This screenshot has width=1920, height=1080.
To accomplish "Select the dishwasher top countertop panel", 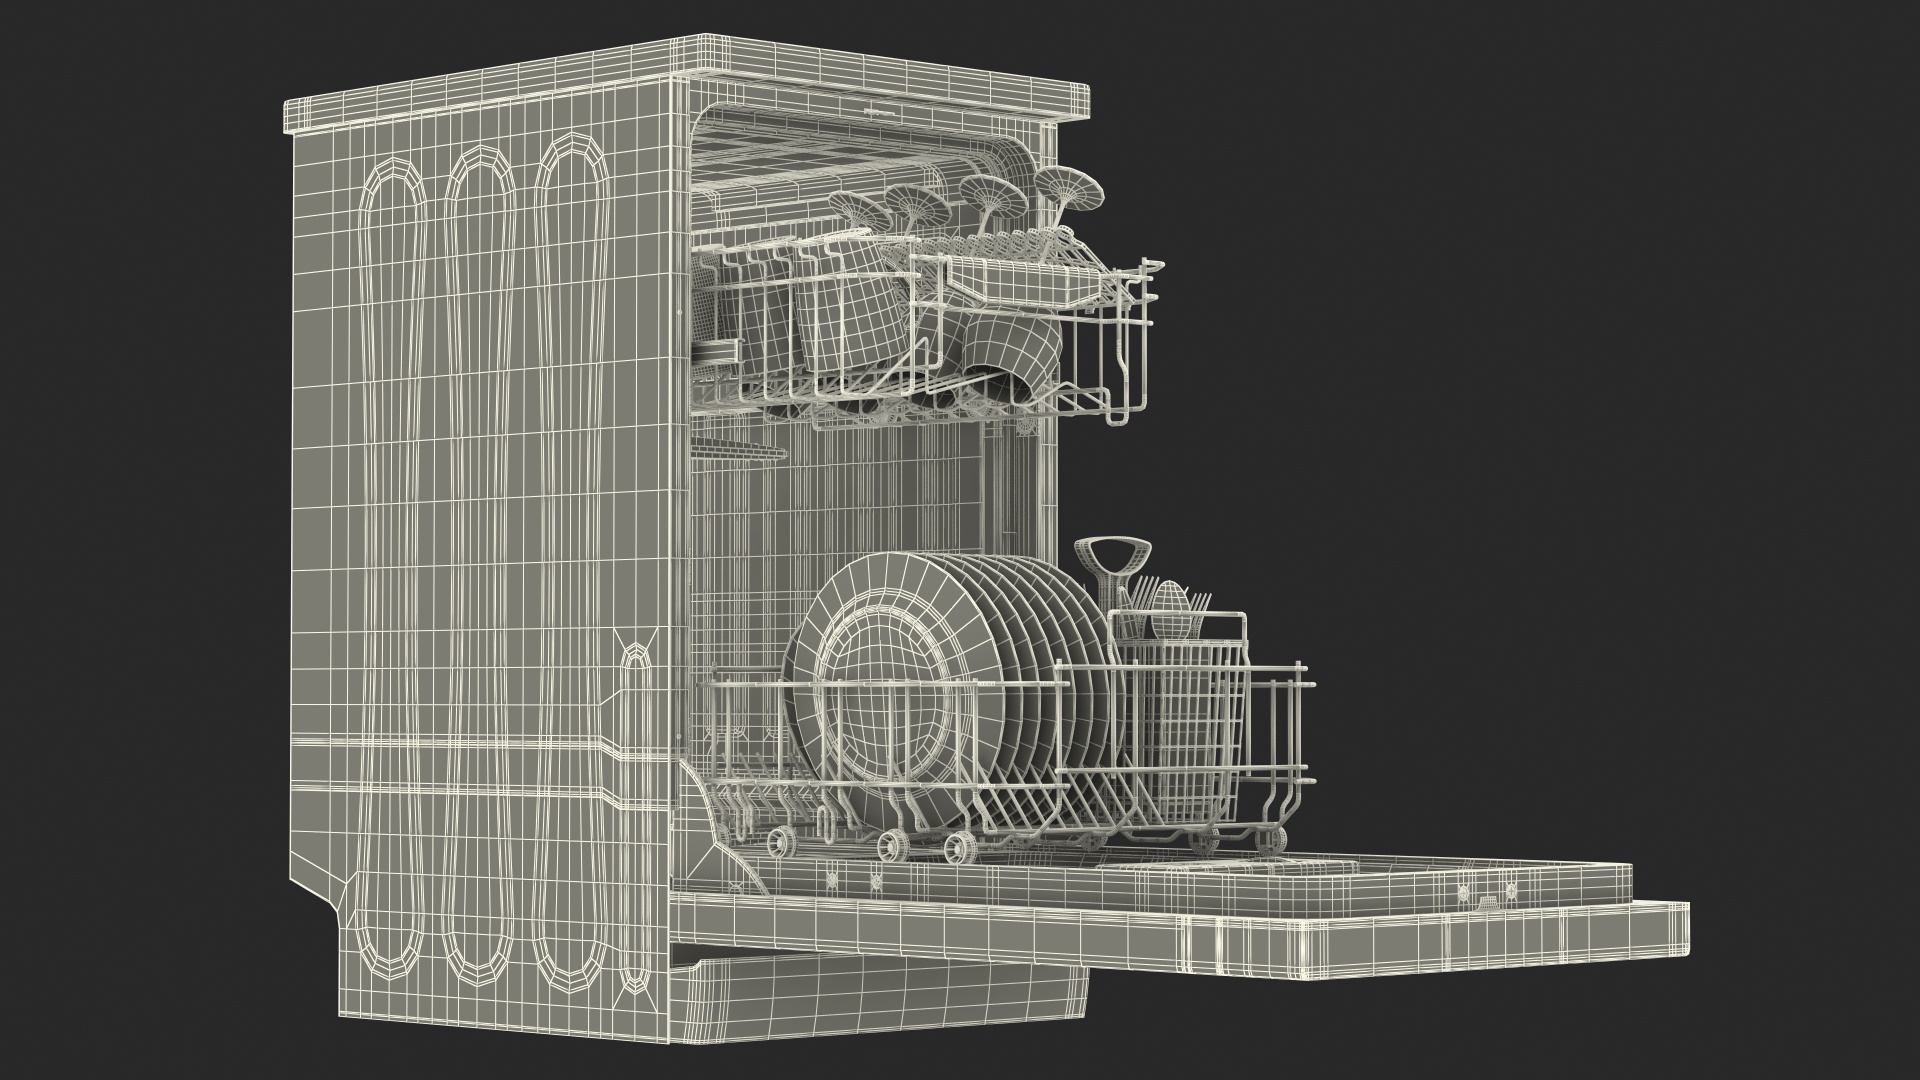I will pyautogui.click(x=686, y=84).
